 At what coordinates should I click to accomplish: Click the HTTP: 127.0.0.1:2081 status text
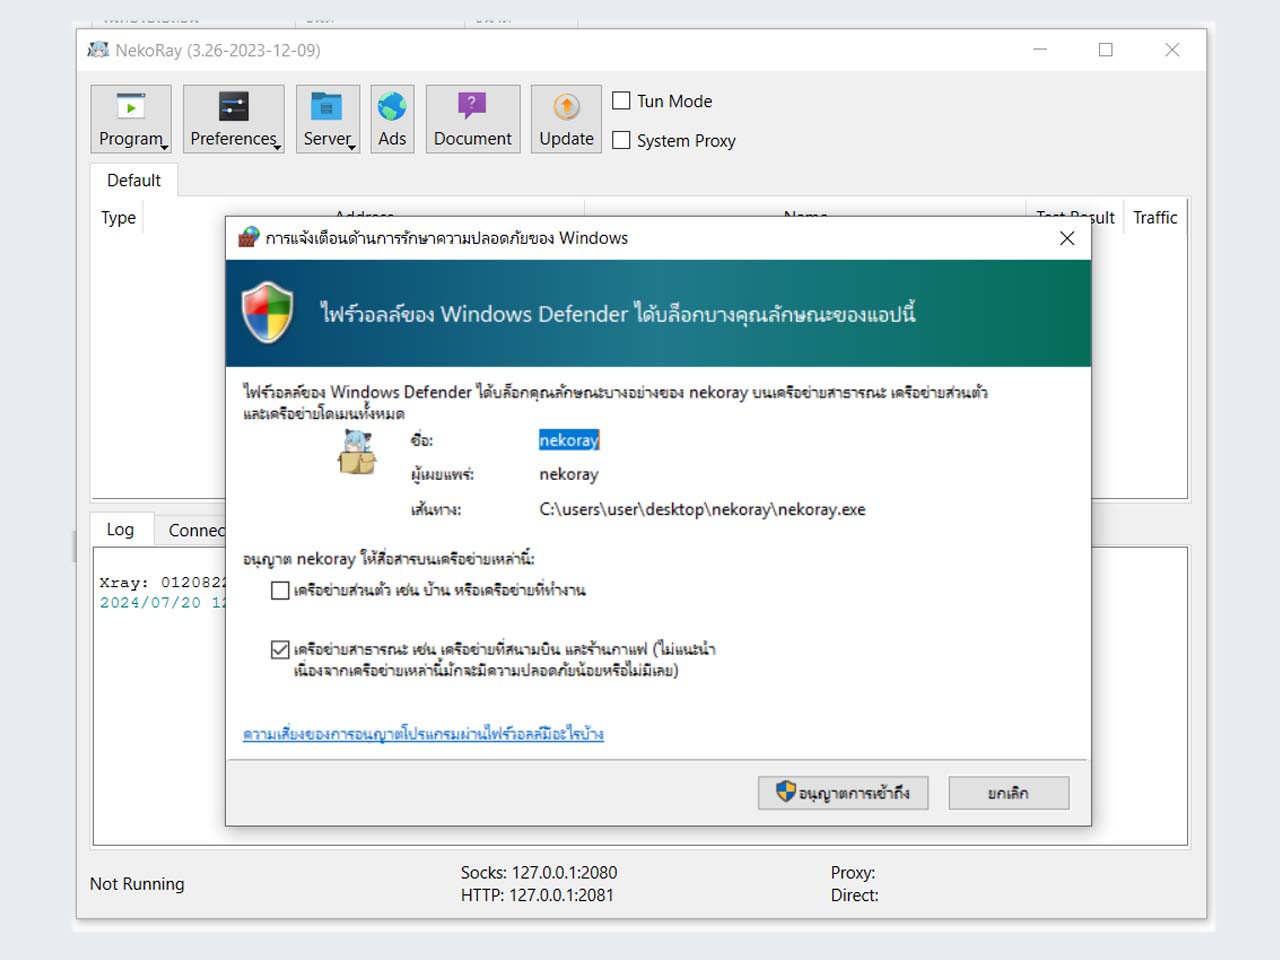tap(537, 895)
